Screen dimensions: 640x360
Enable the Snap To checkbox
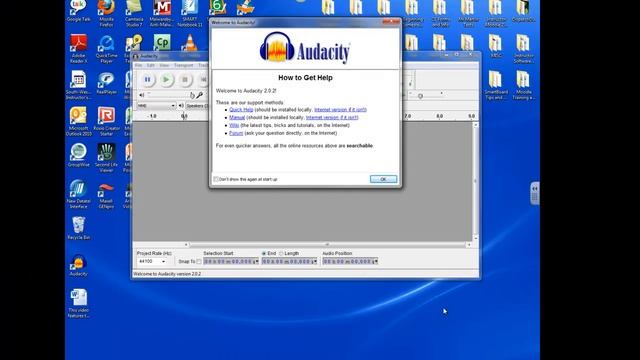tap(199, 262)
